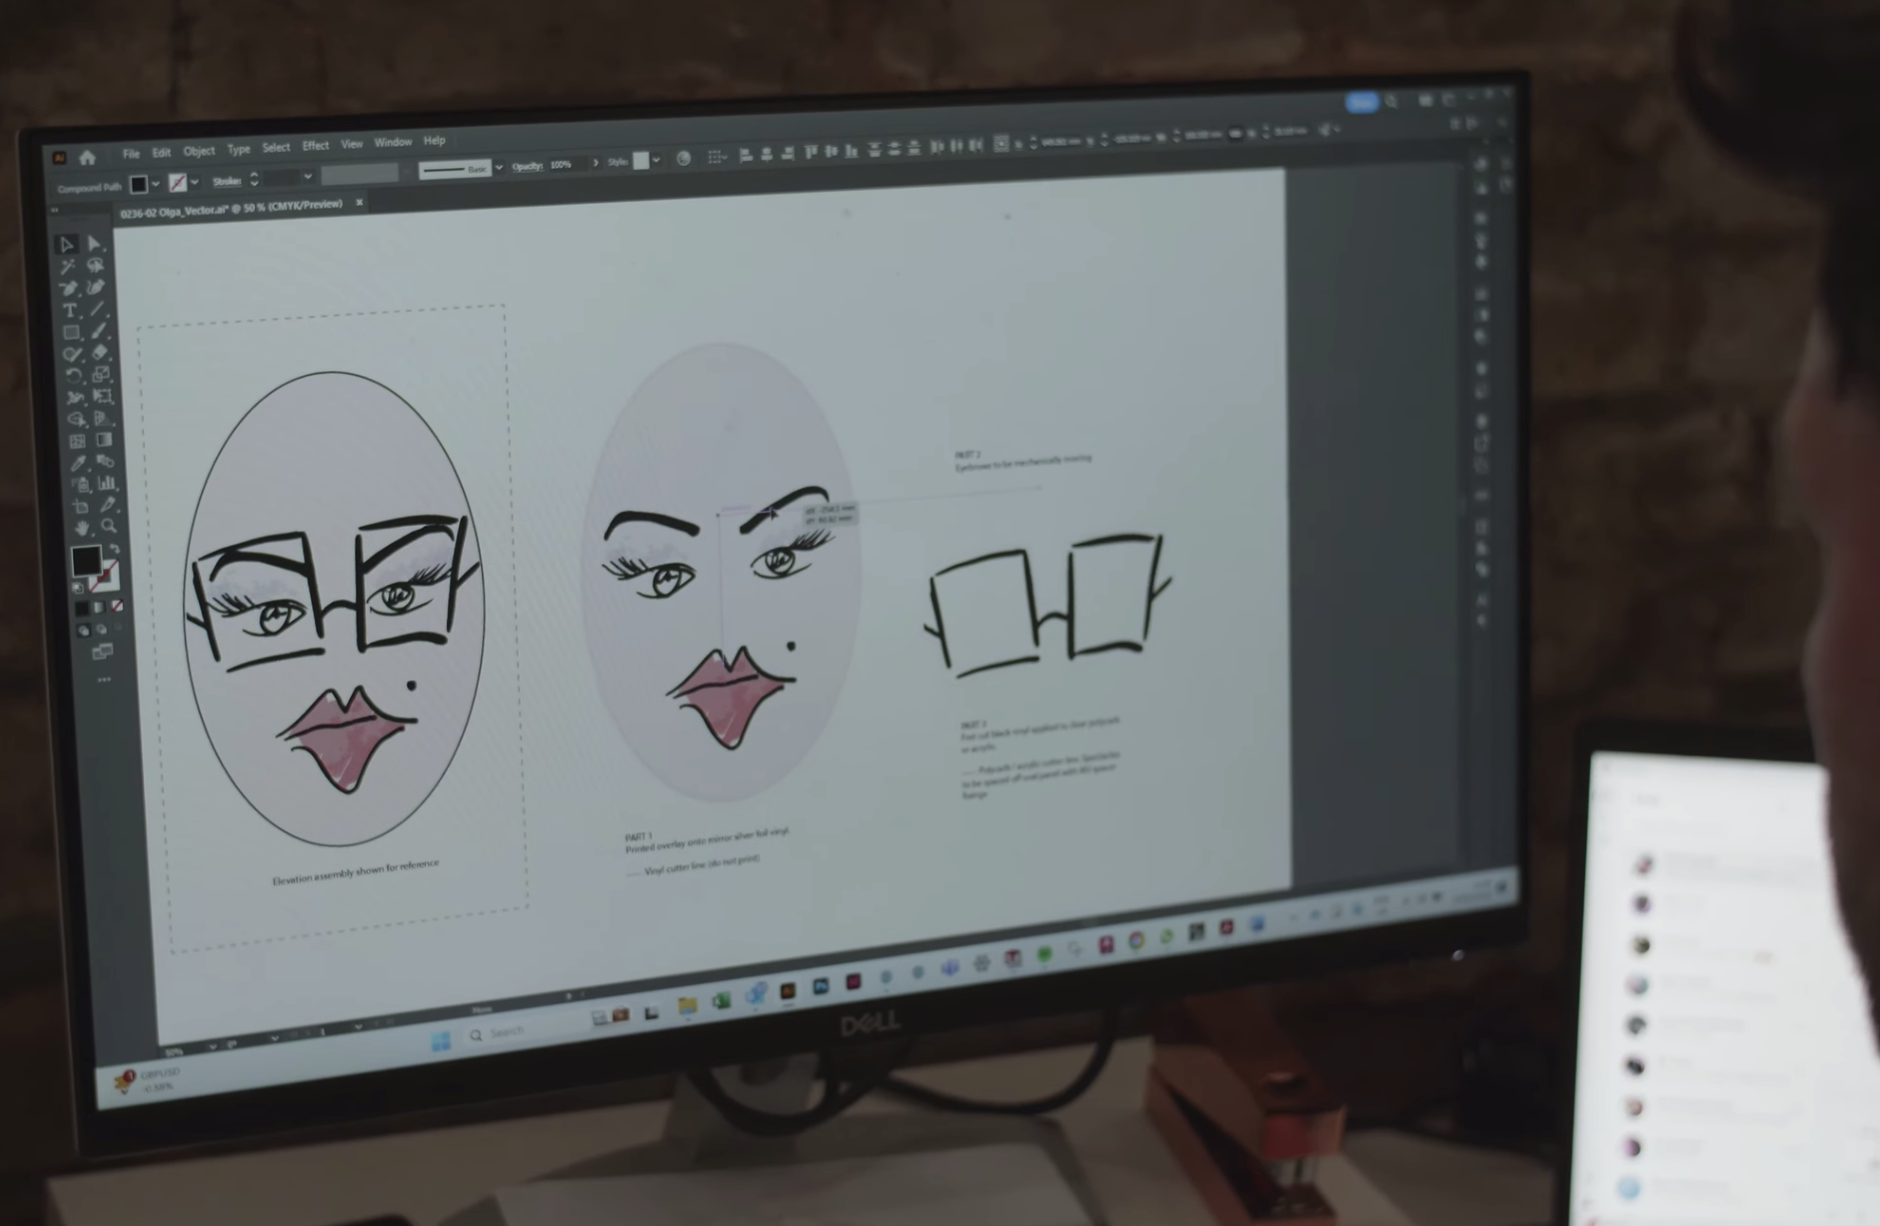This screenshot has height=1226, width=1880.
Task: Open the graphic Style dropdown
Action: (x=656, y=160)
